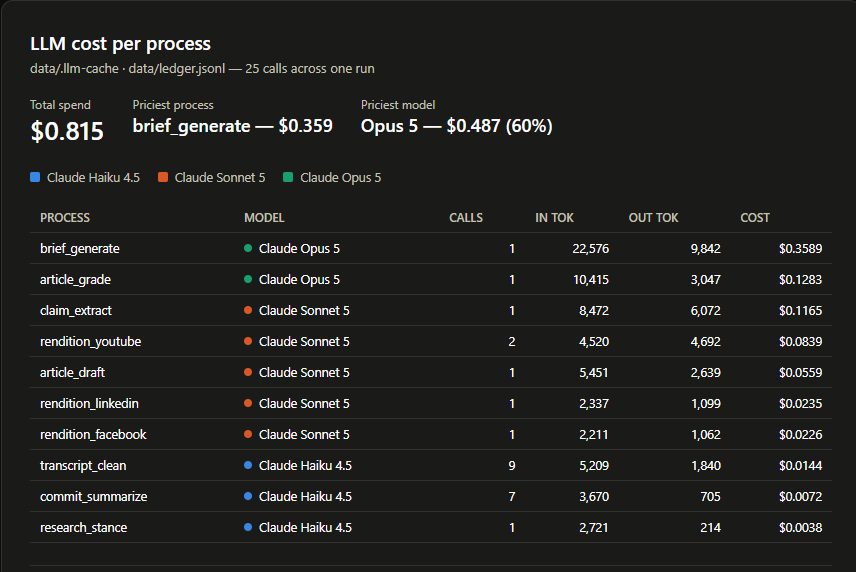Screen dimensions: 856x572
Task: Click the orange model dot in rendition_youtube row
Action: 248,341
